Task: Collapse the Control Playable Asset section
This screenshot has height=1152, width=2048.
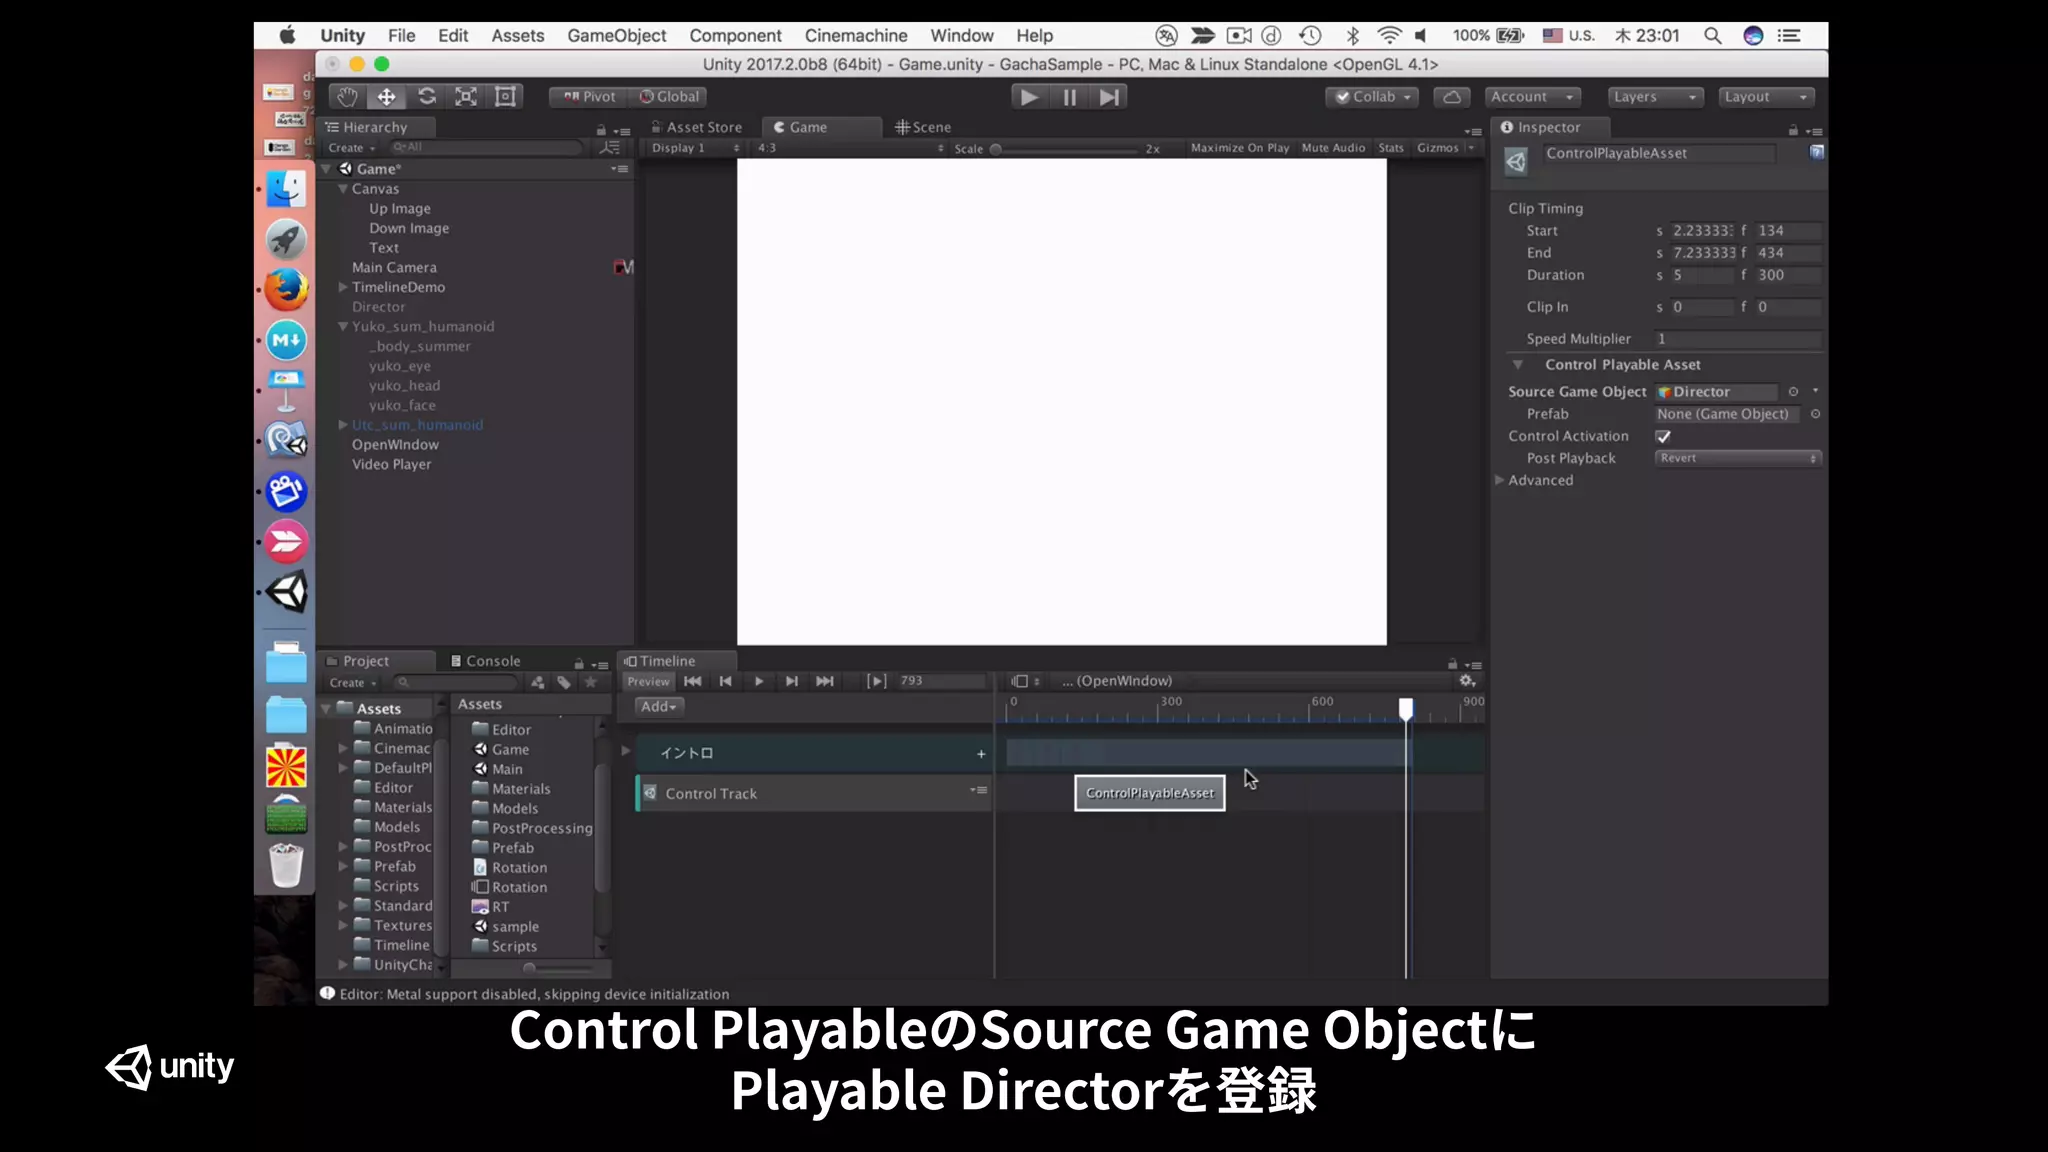Action: tap(1518, 365)
